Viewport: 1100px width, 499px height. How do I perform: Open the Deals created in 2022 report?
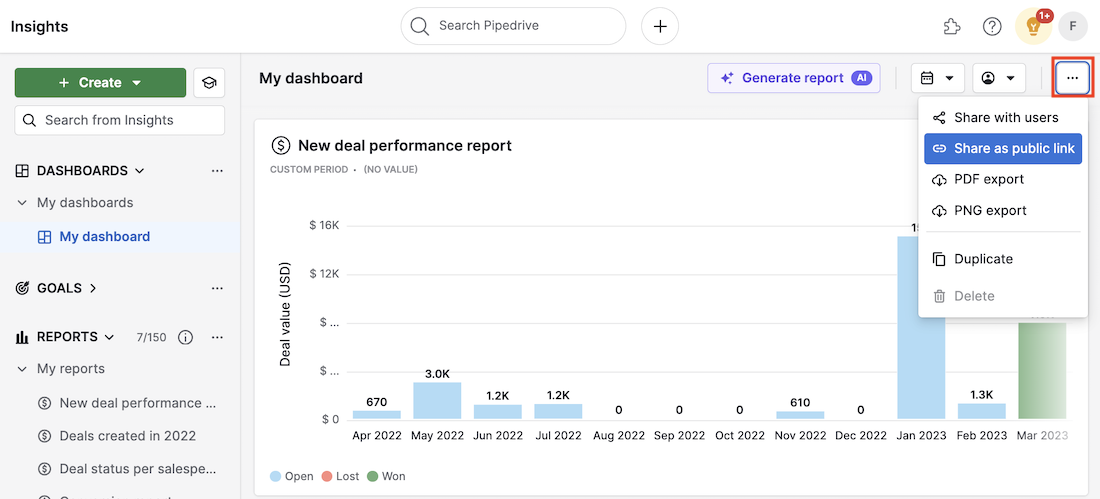pyautogui.click(x=128, y=436)
